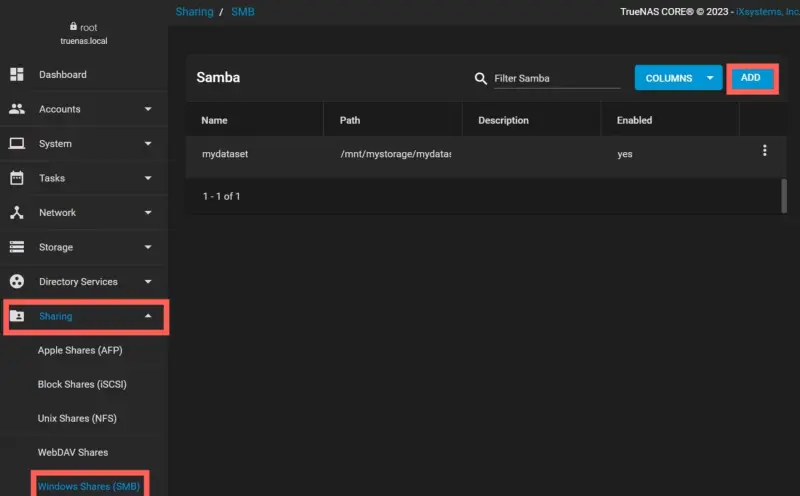This screenshot has width=800, height=496.
Task: Click the Samba table title
Action: tap(218, 78)
